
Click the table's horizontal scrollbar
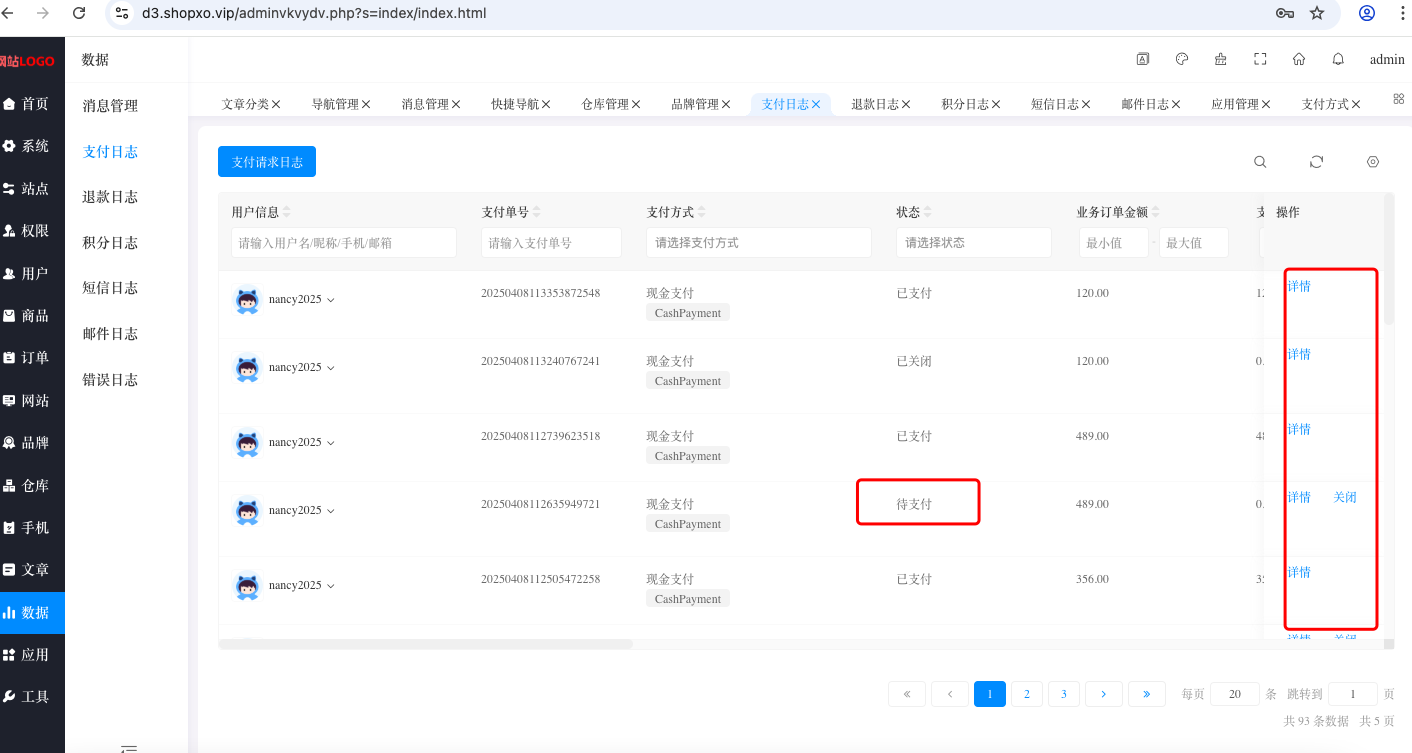(426, 644)
